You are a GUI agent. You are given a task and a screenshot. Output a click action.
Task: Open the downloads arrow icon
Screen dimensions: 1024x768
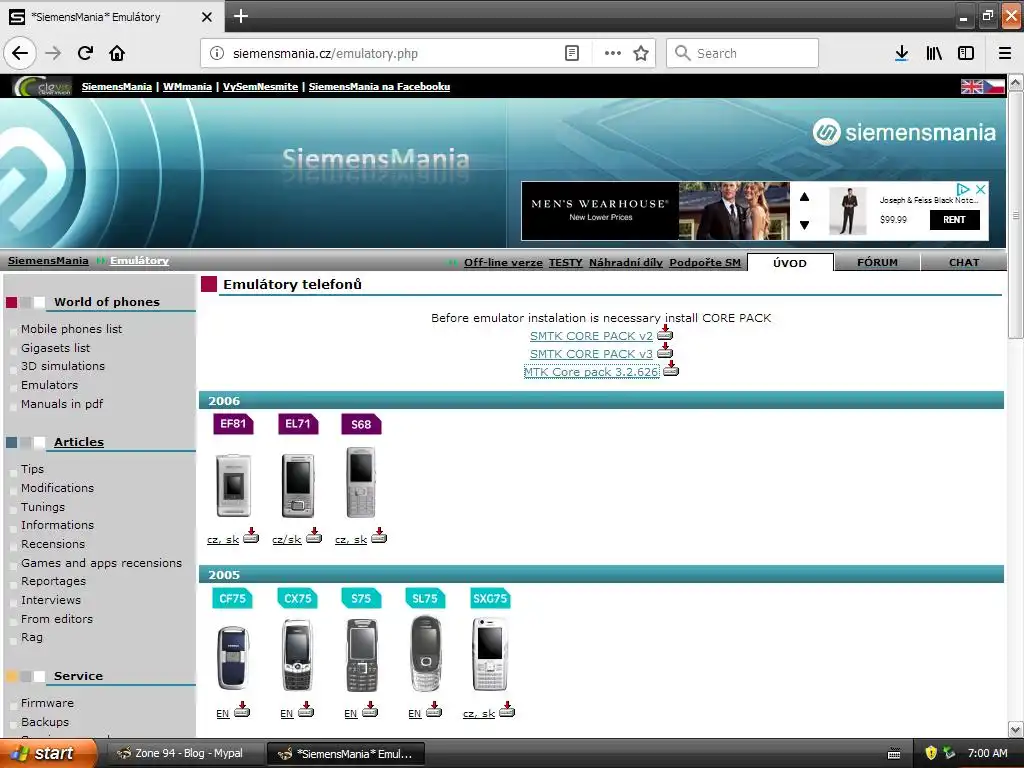(x=901, y=53)
